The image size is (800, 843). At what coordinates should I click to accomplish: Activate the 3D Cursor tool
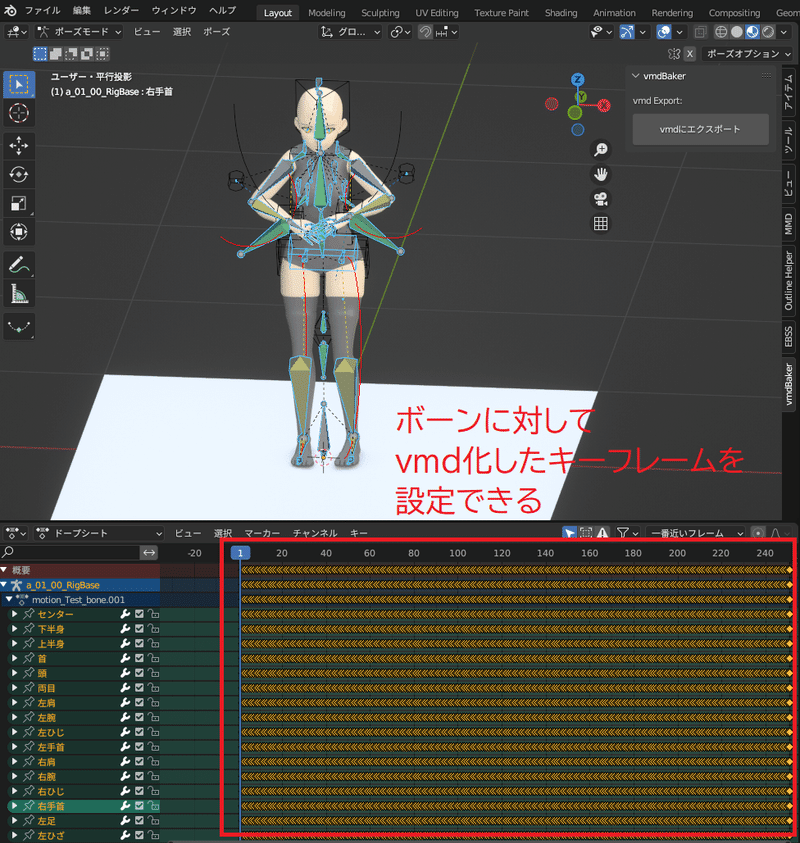[x=19, y=113]
